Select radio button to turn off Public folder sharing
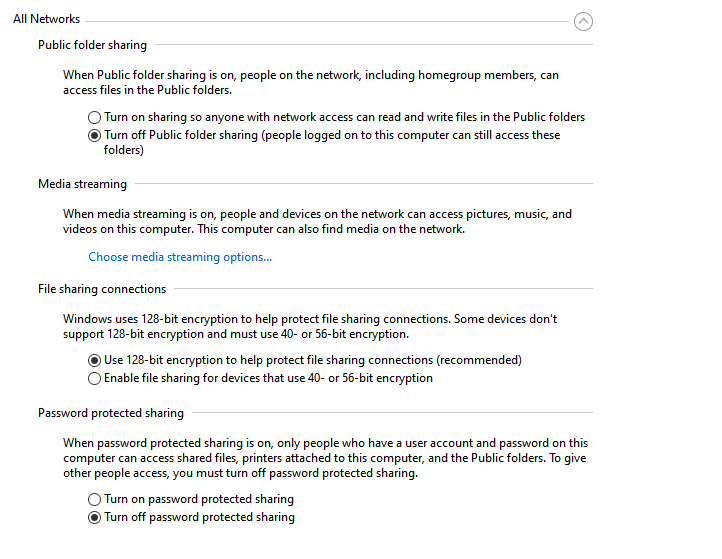Screen dimensions: 722x559 coord(95,135)
